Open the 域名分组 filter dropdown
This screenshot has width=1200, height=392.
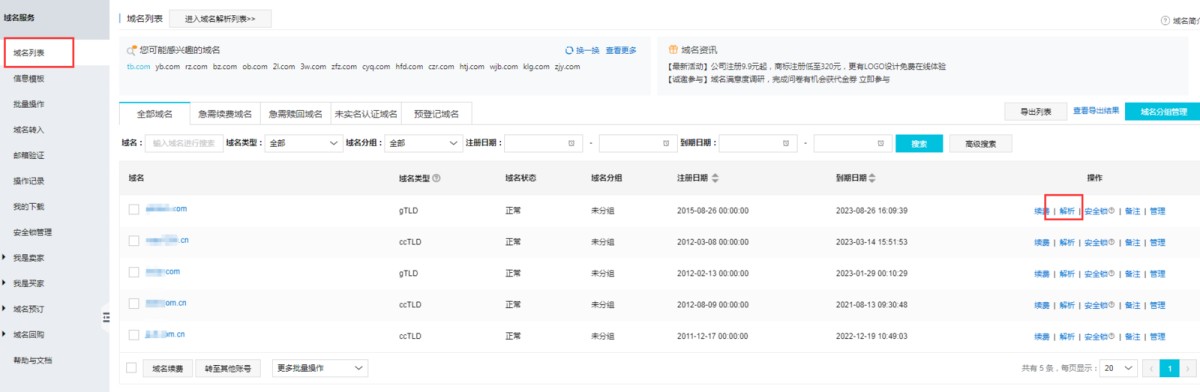coord(423,144)
